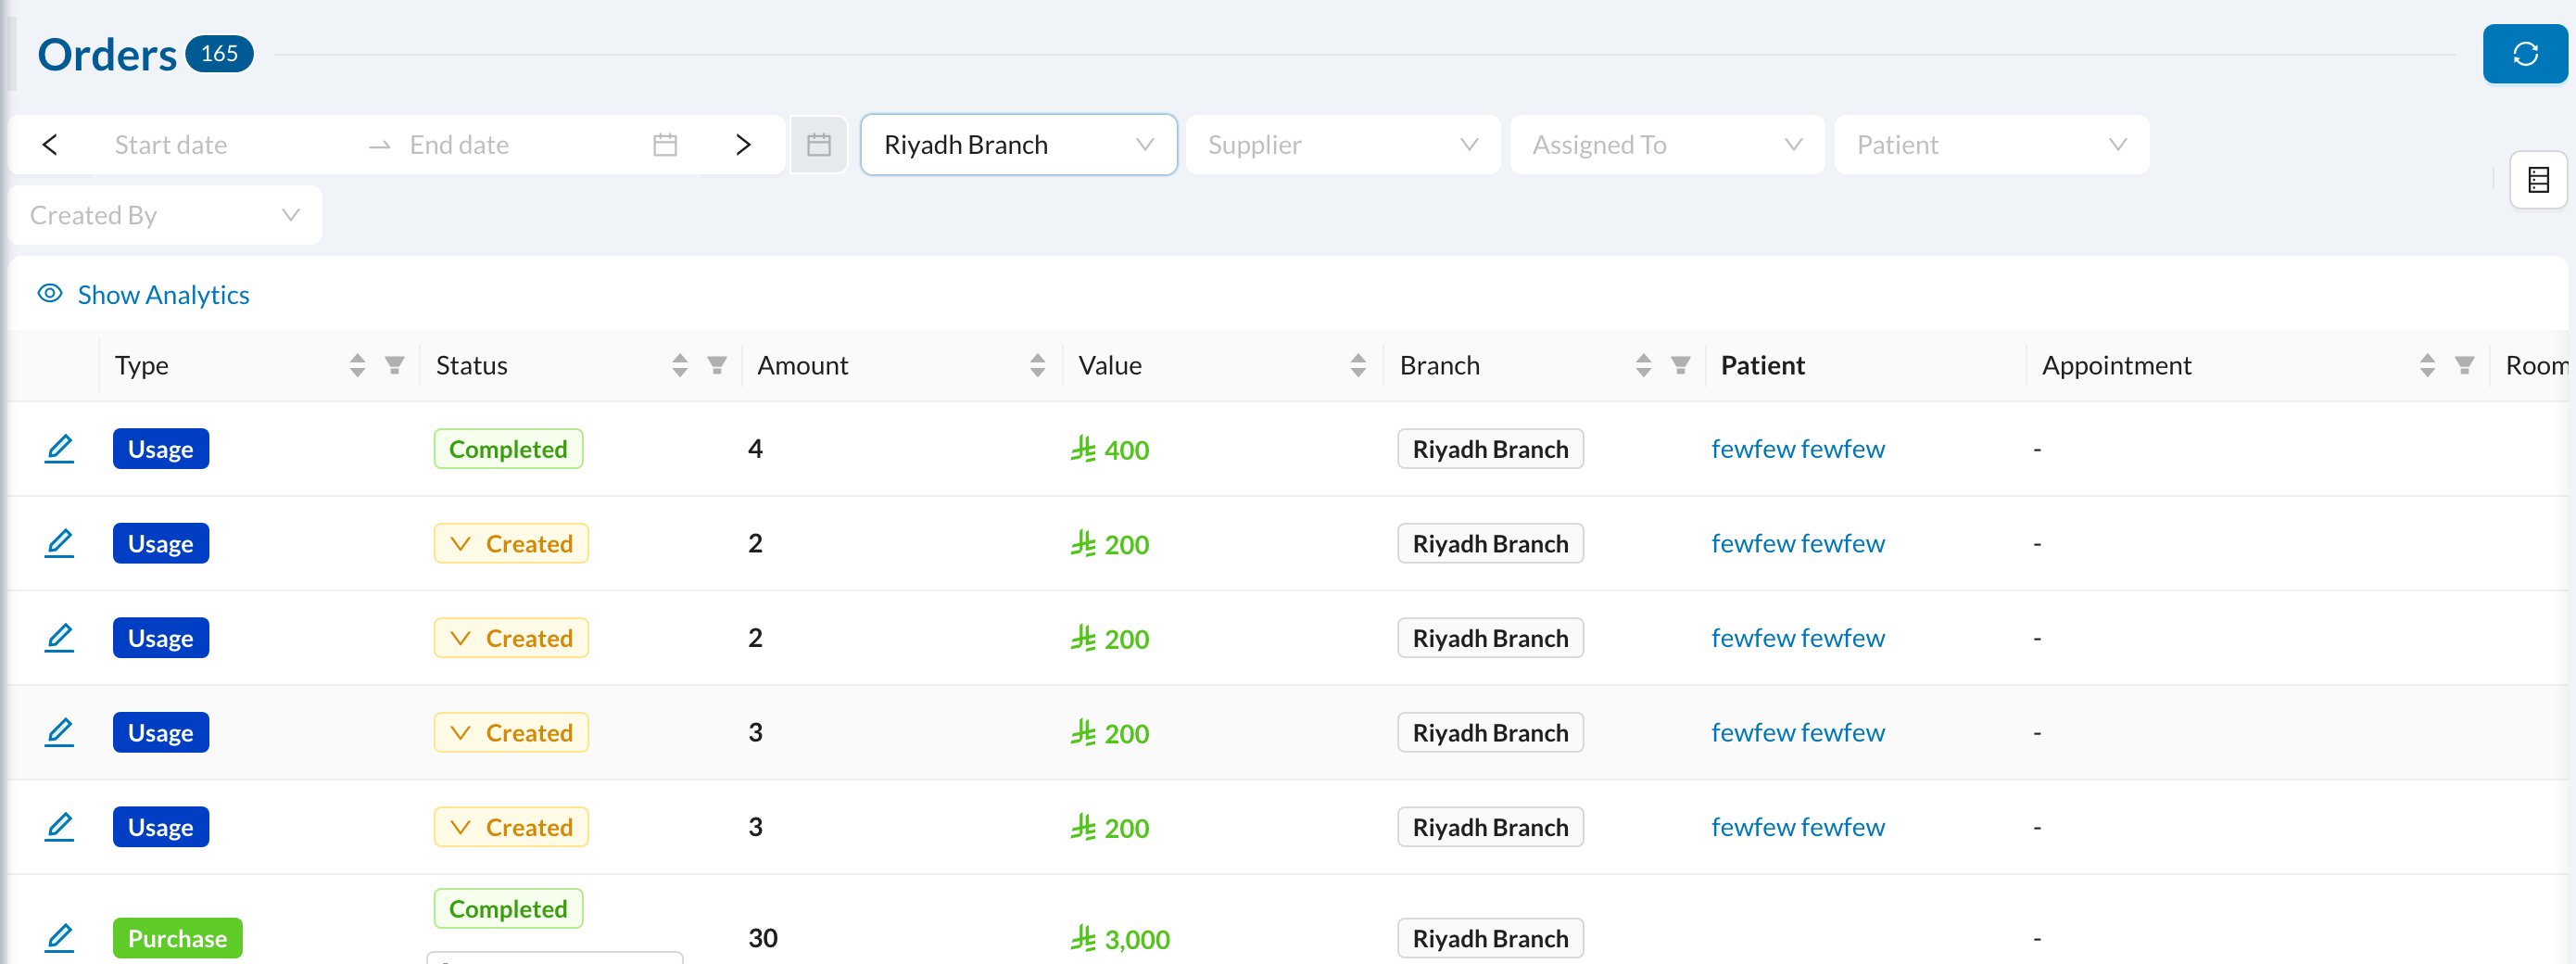
Task: Open the Status column filter icon
Action: coord(717,365)
